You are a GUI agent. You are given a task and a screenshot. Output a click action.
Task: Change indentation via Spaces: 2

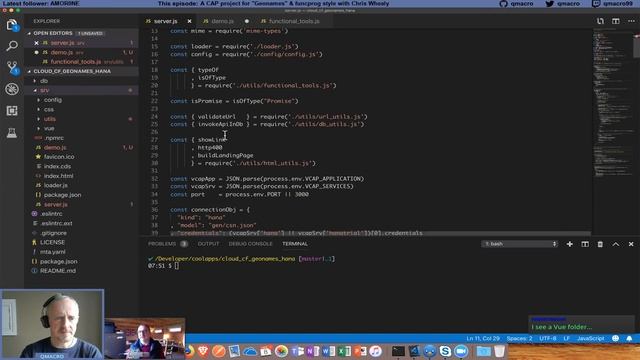(x=519, y=338)
